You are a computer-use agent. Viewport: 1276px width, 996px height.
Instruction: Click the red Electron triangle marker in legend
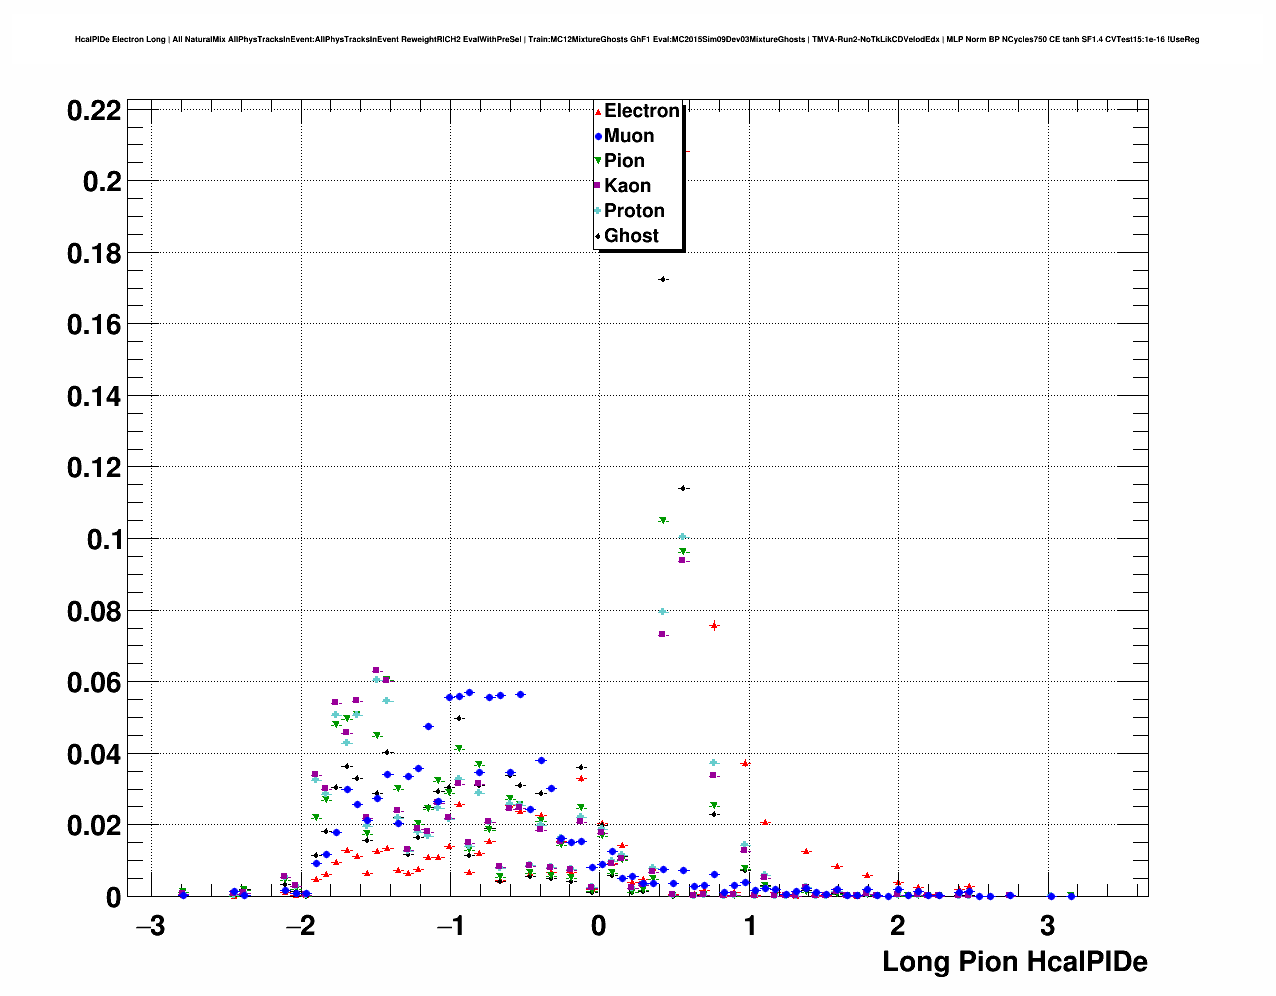(598, 112)
